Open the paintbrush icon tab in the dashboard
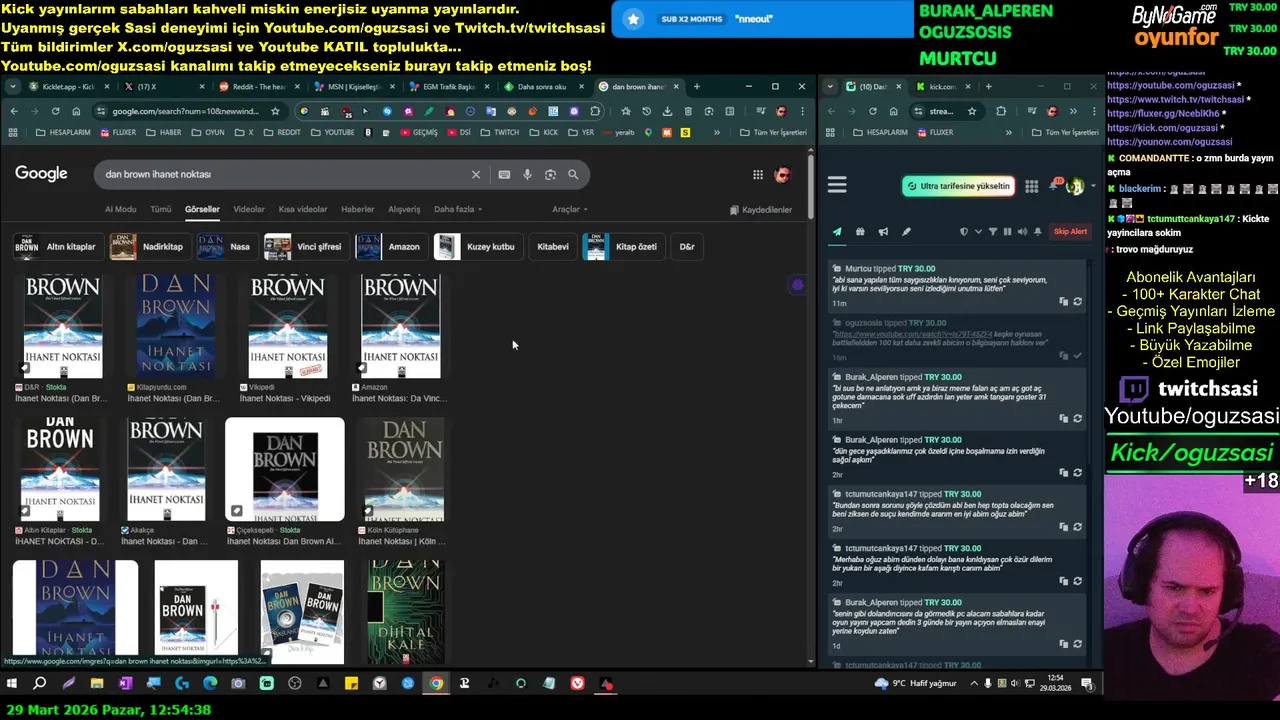 click(906, 231)
